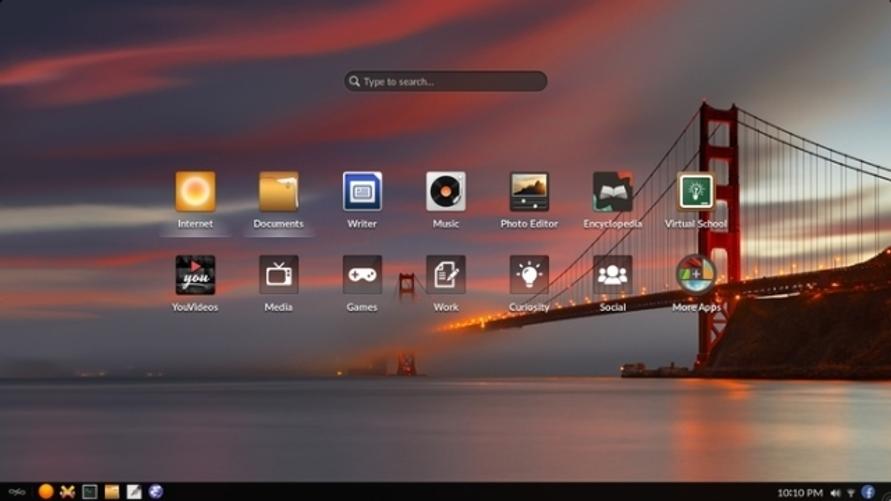Open the Internet browser app
The height and width of the screenshot is (501, 891).
pos(195,192)
